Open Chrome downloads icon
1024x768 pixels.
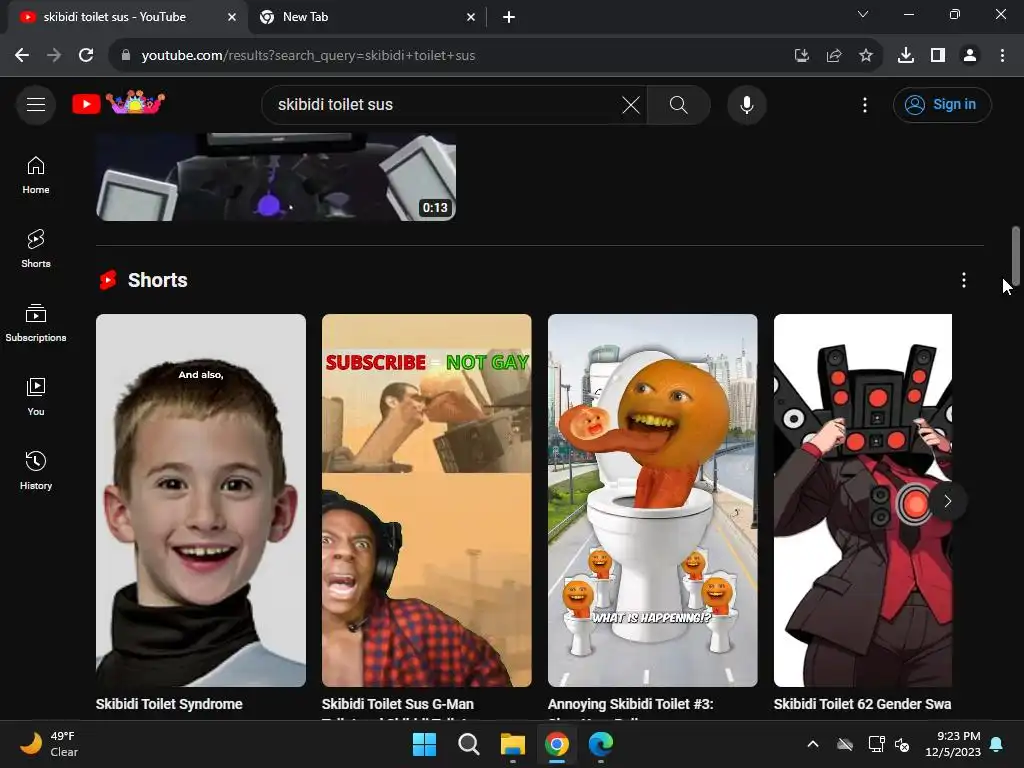[906, 56]
